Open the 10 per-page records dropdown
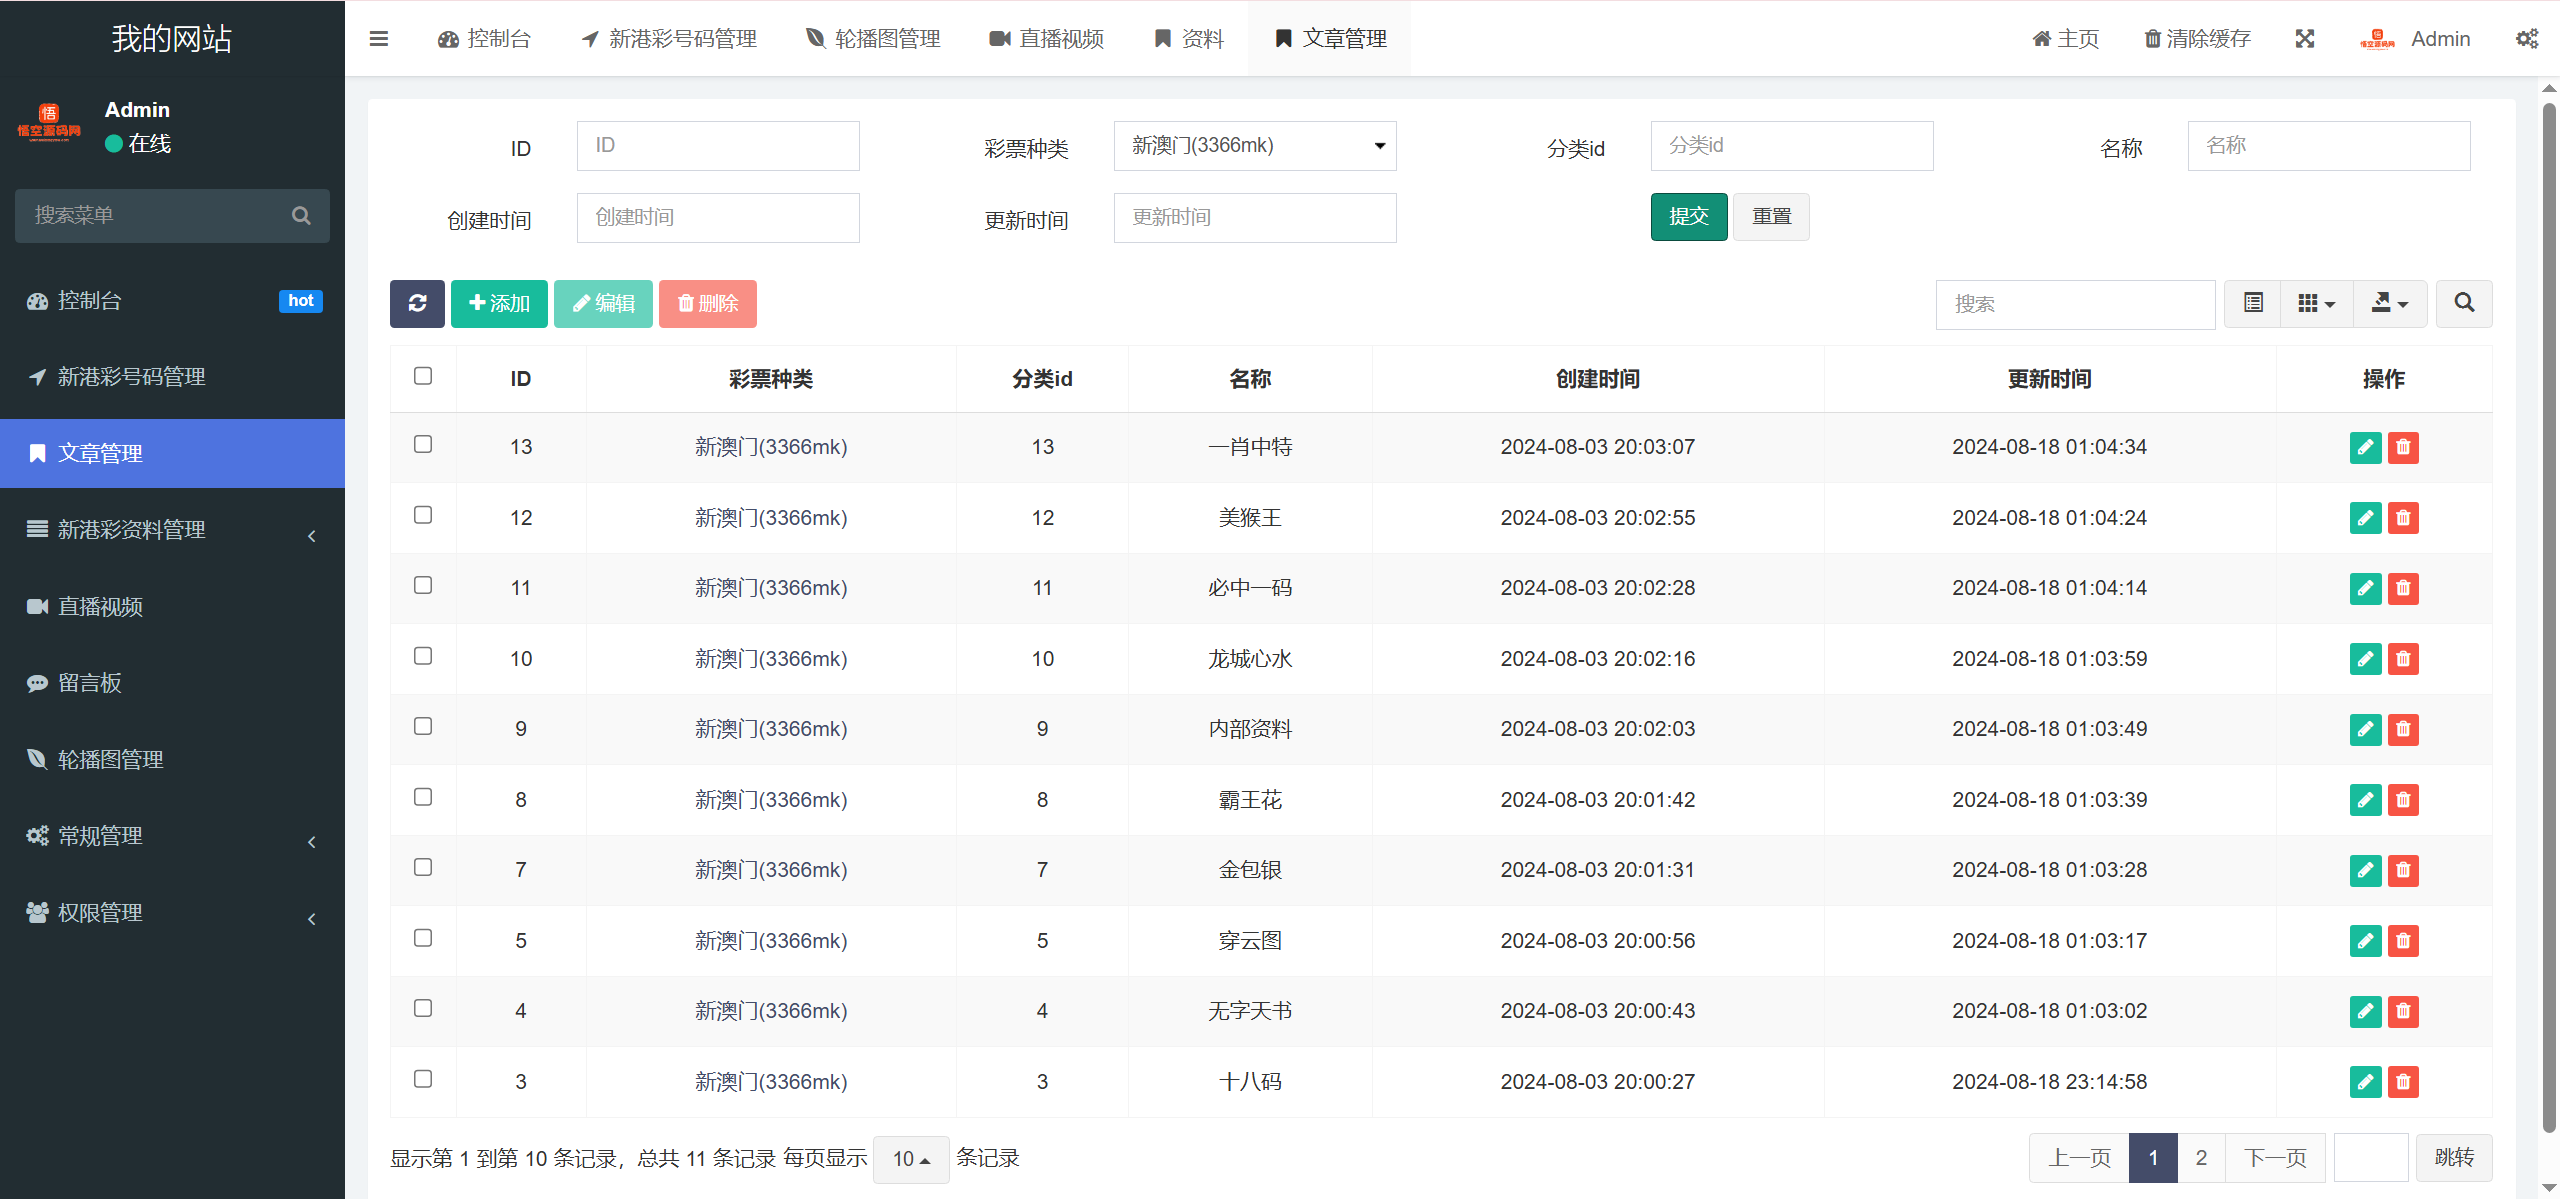Image resolution: width=2560 pixels, height=1199 pixels. coord(911,1159)
